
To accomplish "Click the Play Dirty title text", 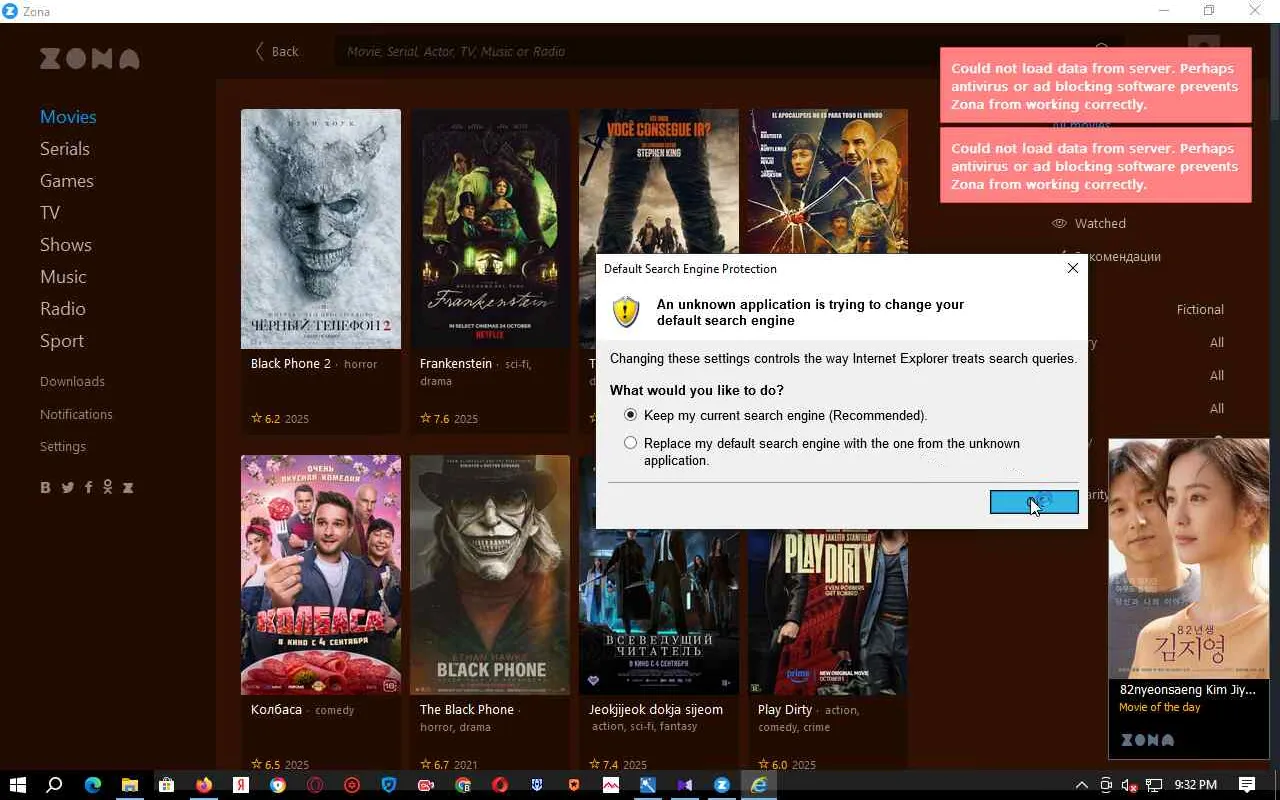I will (785, 710).
